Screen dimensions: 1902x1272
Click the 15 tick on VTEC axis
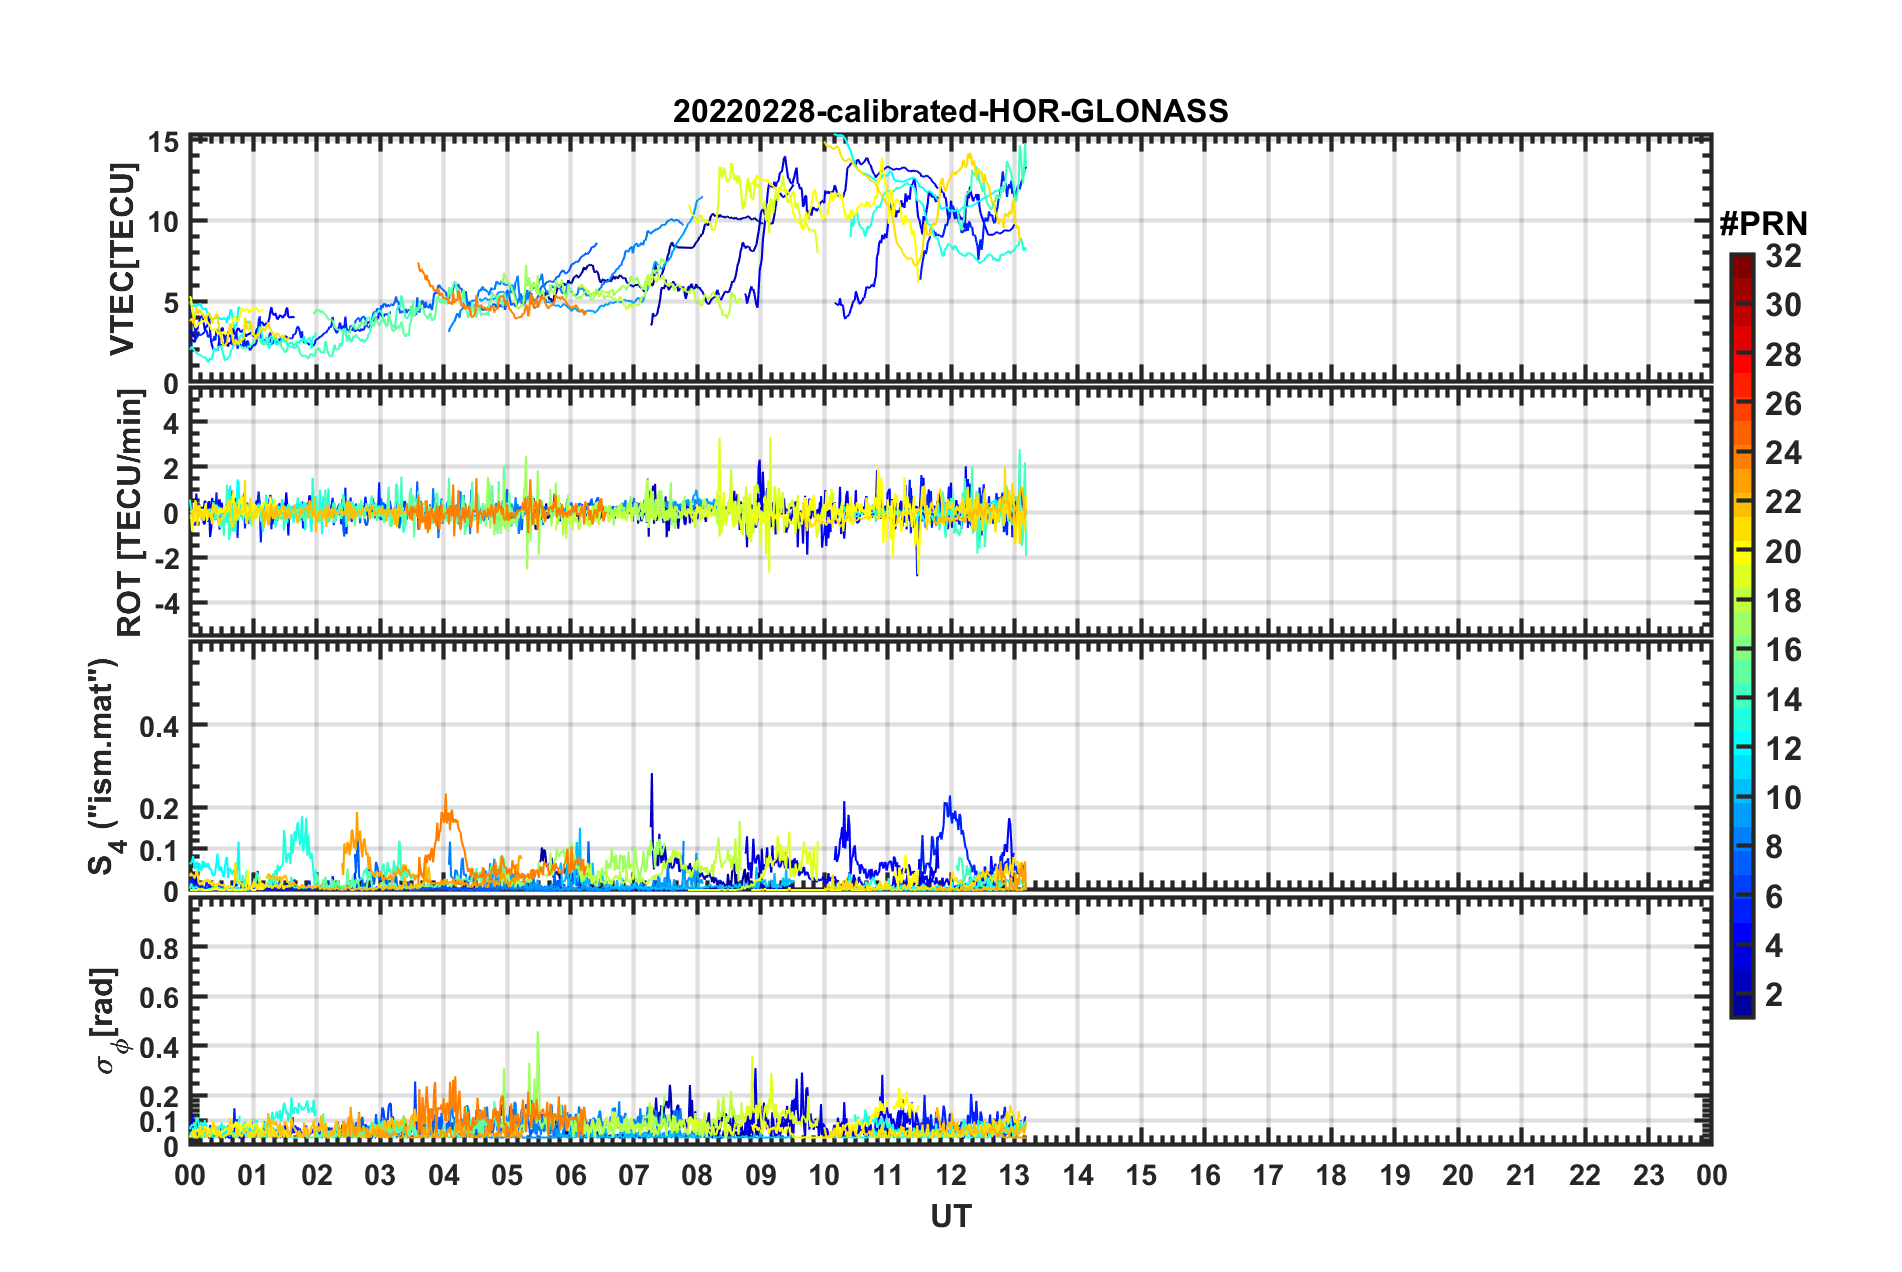[x=164, y=142]
